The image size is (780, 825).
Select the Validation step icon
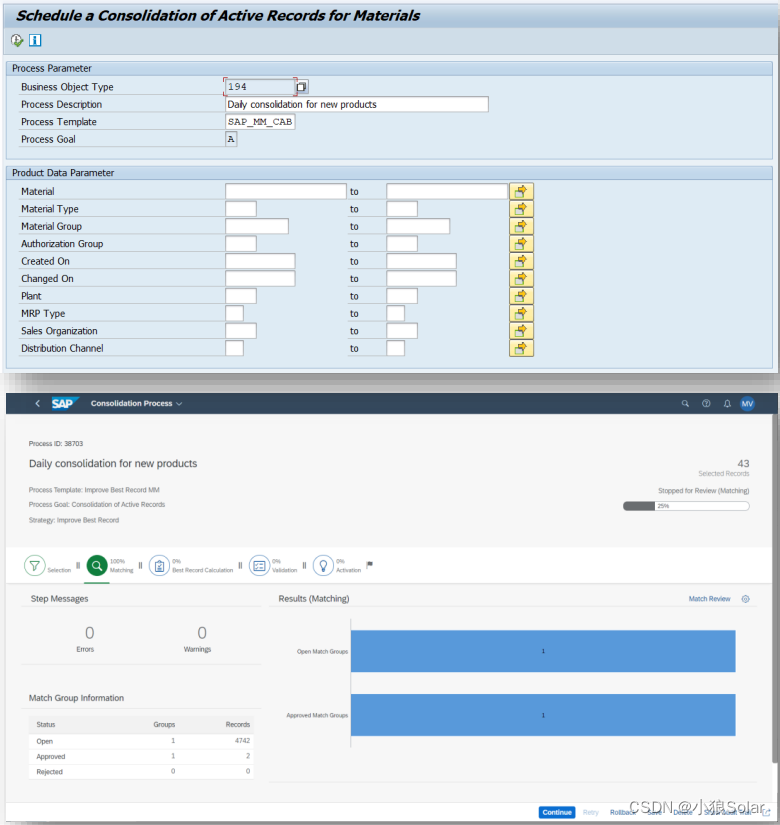click(x=259, y=566)
